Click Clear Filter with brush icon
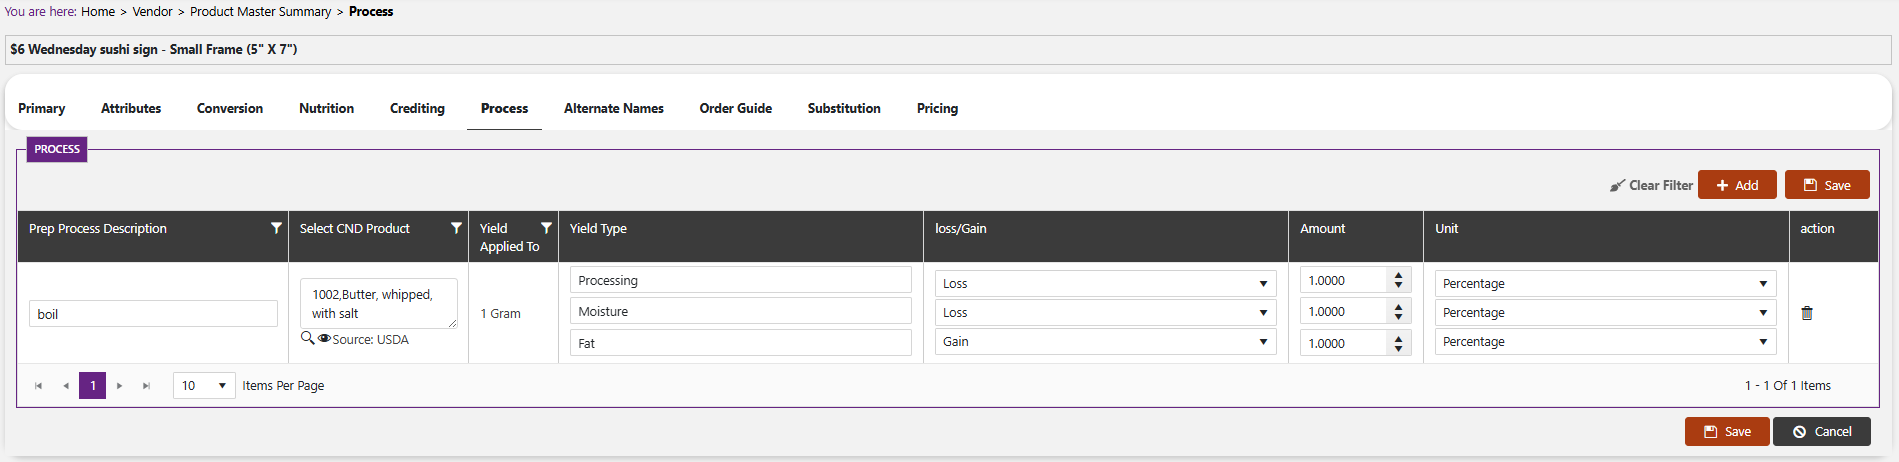Viewport: 1899px width, 462px height. click(x=1651, y=185)
